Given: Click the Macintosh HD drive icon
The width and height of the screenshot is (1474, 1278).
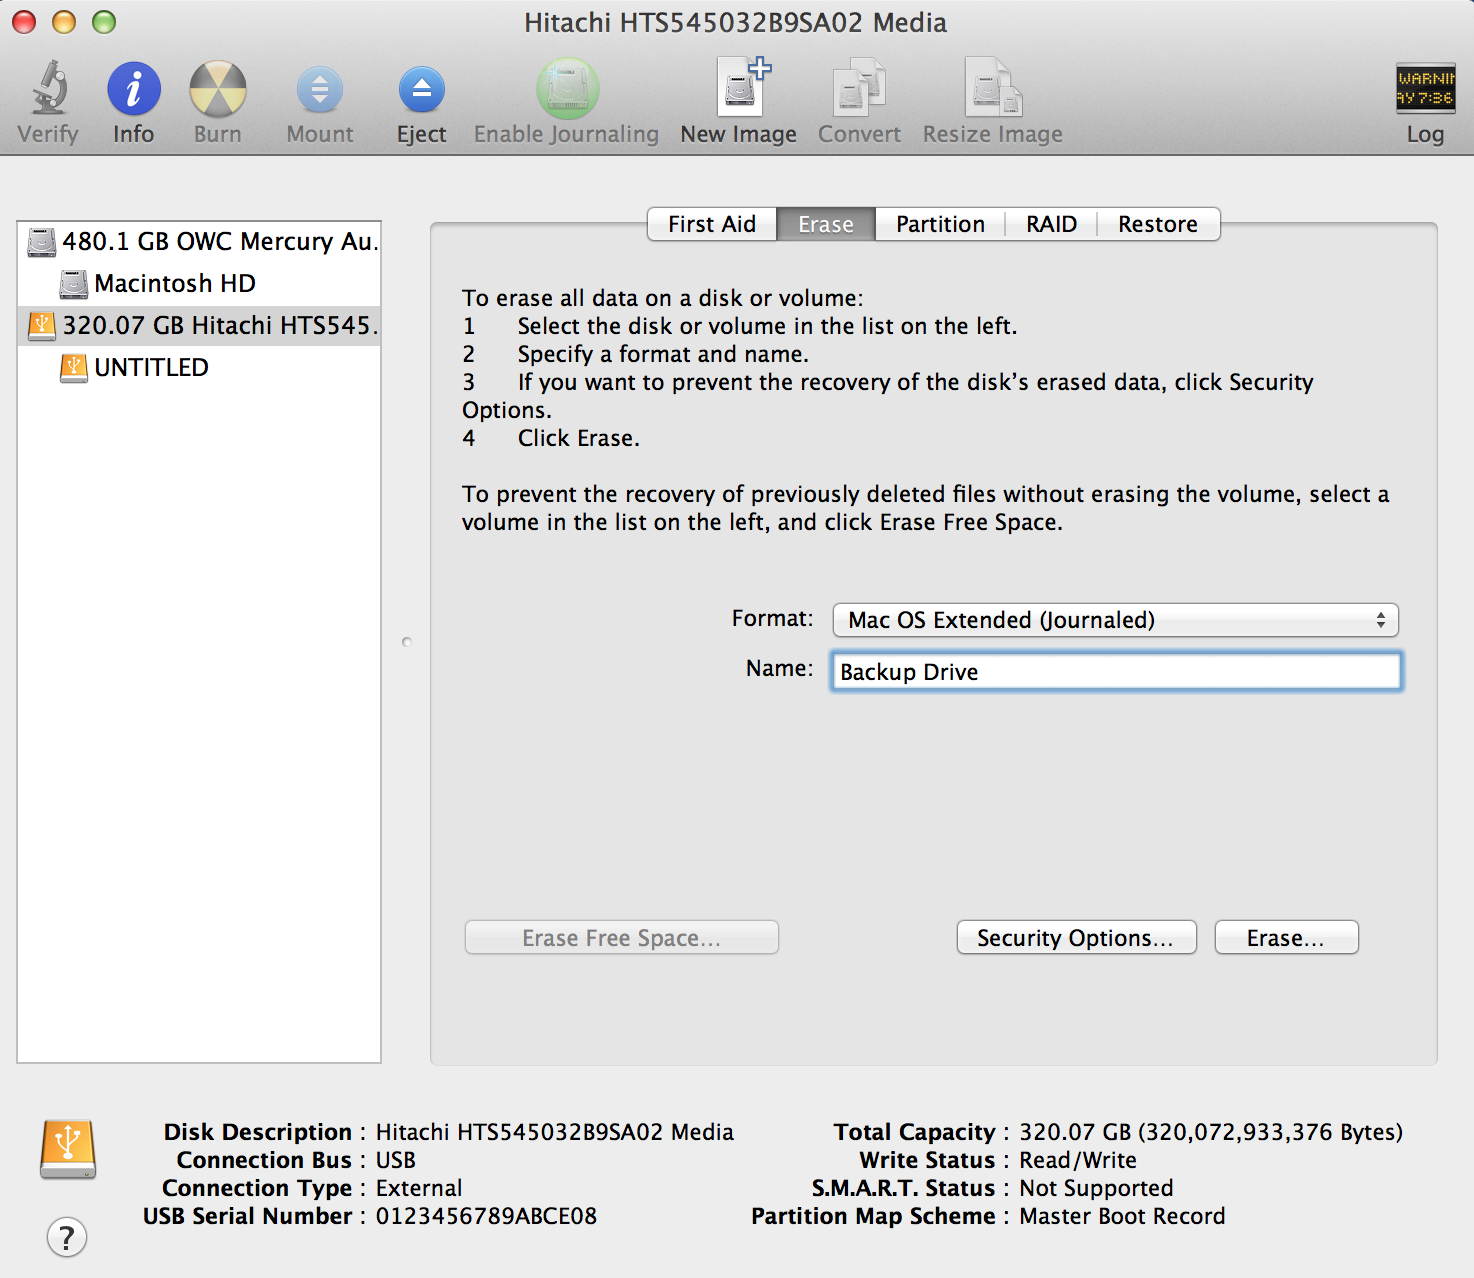Looking at the screenshot, I should [74, 284].
